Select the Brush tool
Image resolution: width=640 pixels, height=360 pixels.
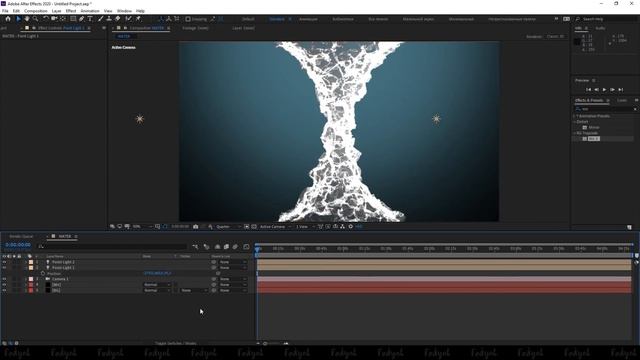click(x=100, y=19)
